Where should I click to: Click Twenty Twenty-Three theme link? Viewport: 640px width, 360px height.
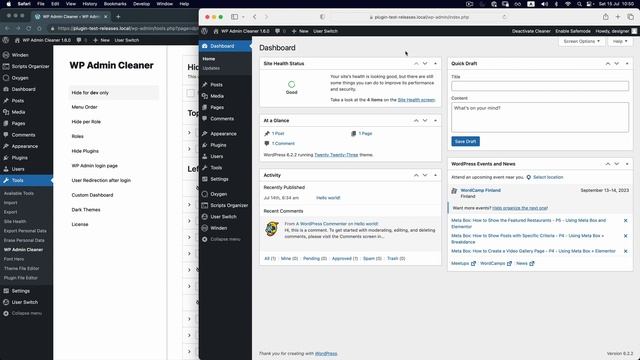pyautogui.click(x=336, y=155)
